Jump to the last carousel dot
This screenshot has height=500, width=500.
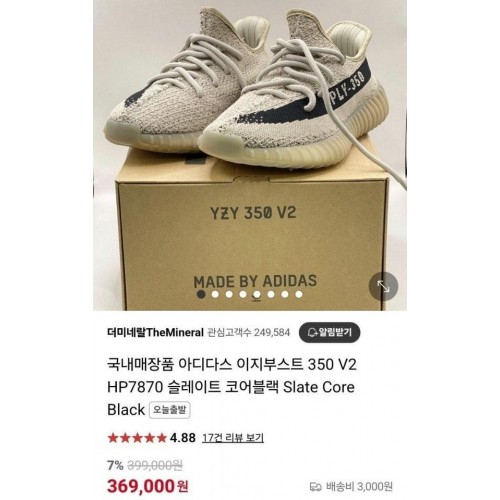click(x=299, y=294)
